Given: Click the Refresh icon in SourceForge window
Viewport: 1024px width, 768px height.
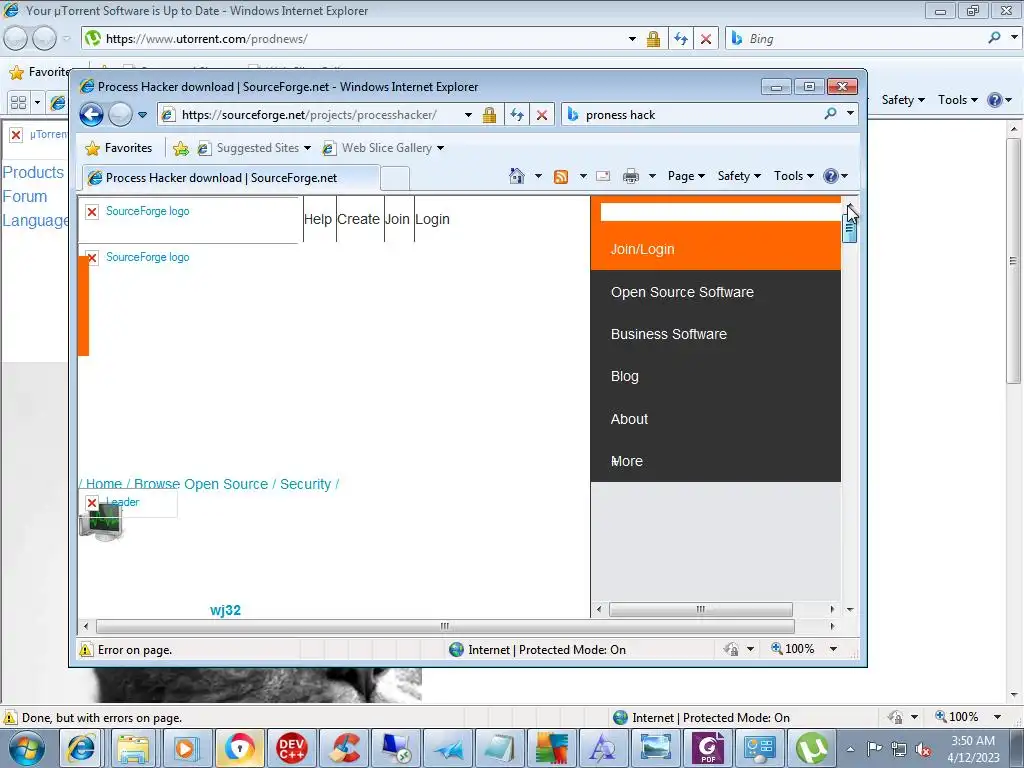Looking at the screenshot, I should tap(517, 115).
